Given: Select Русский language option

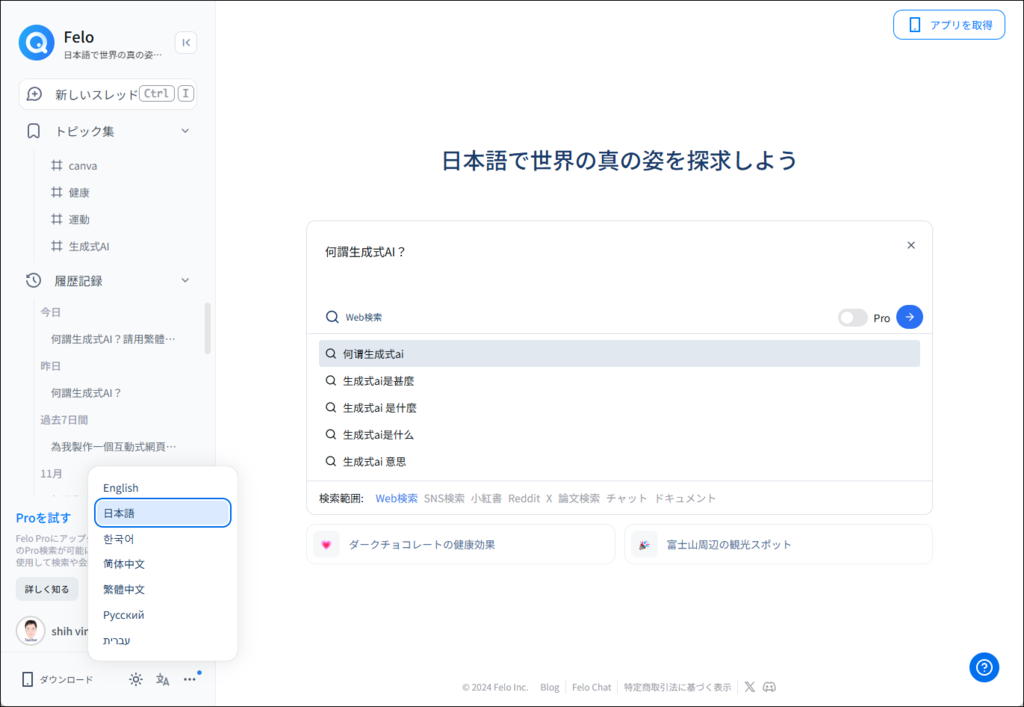Looking at the screenshot, I should click(x=163, y=615).
